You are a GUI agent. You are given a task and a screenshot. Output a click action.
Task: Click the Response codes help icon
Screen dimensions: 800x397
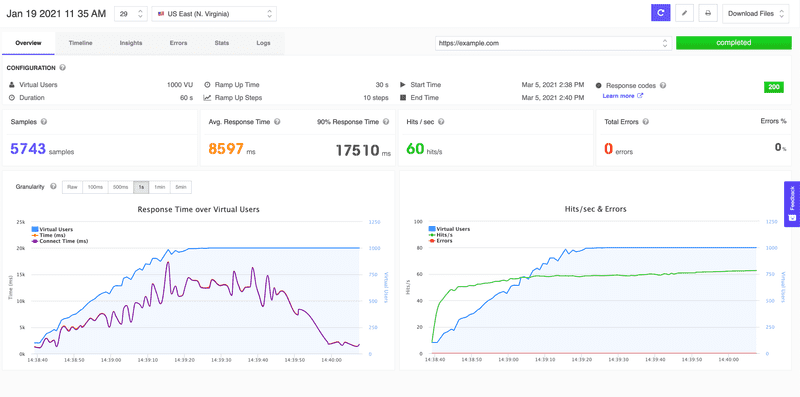click(x=663, y=86)
